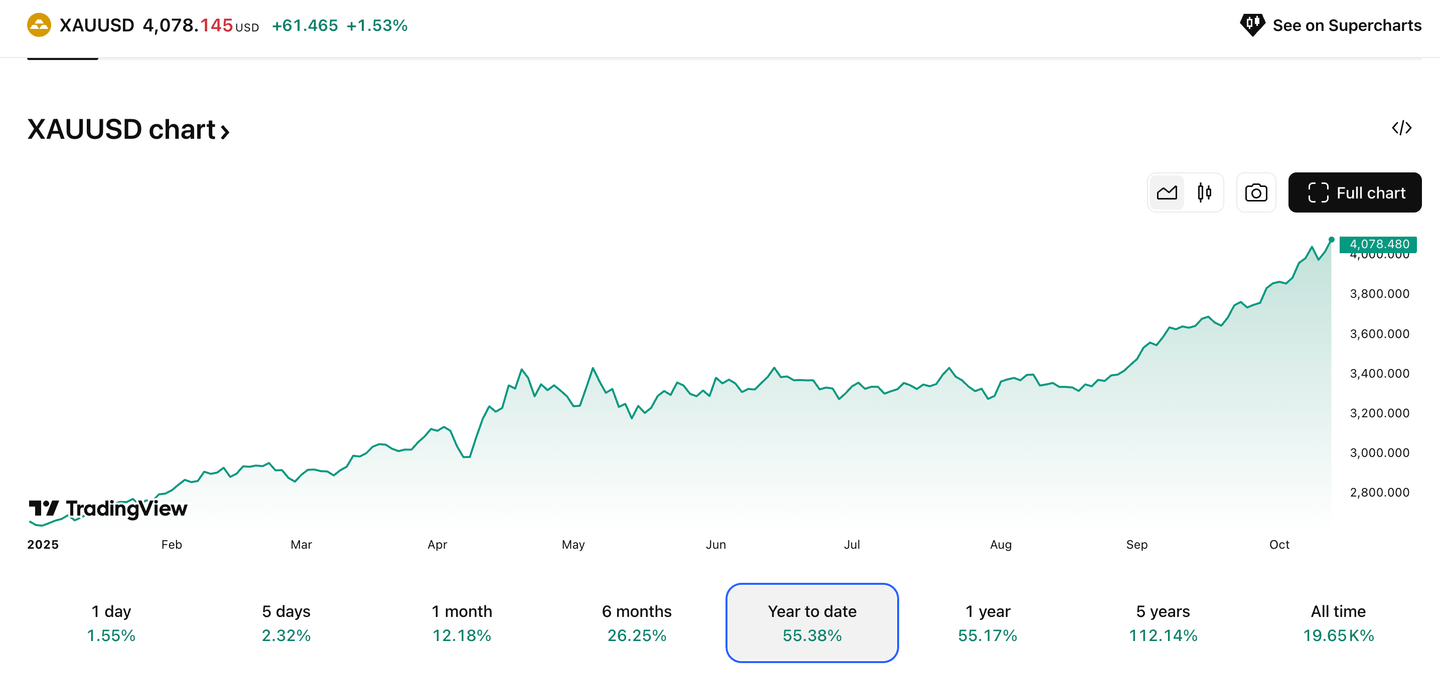Switch to 5 years range
The image size is (1440, 689).
coord(1163,623)
